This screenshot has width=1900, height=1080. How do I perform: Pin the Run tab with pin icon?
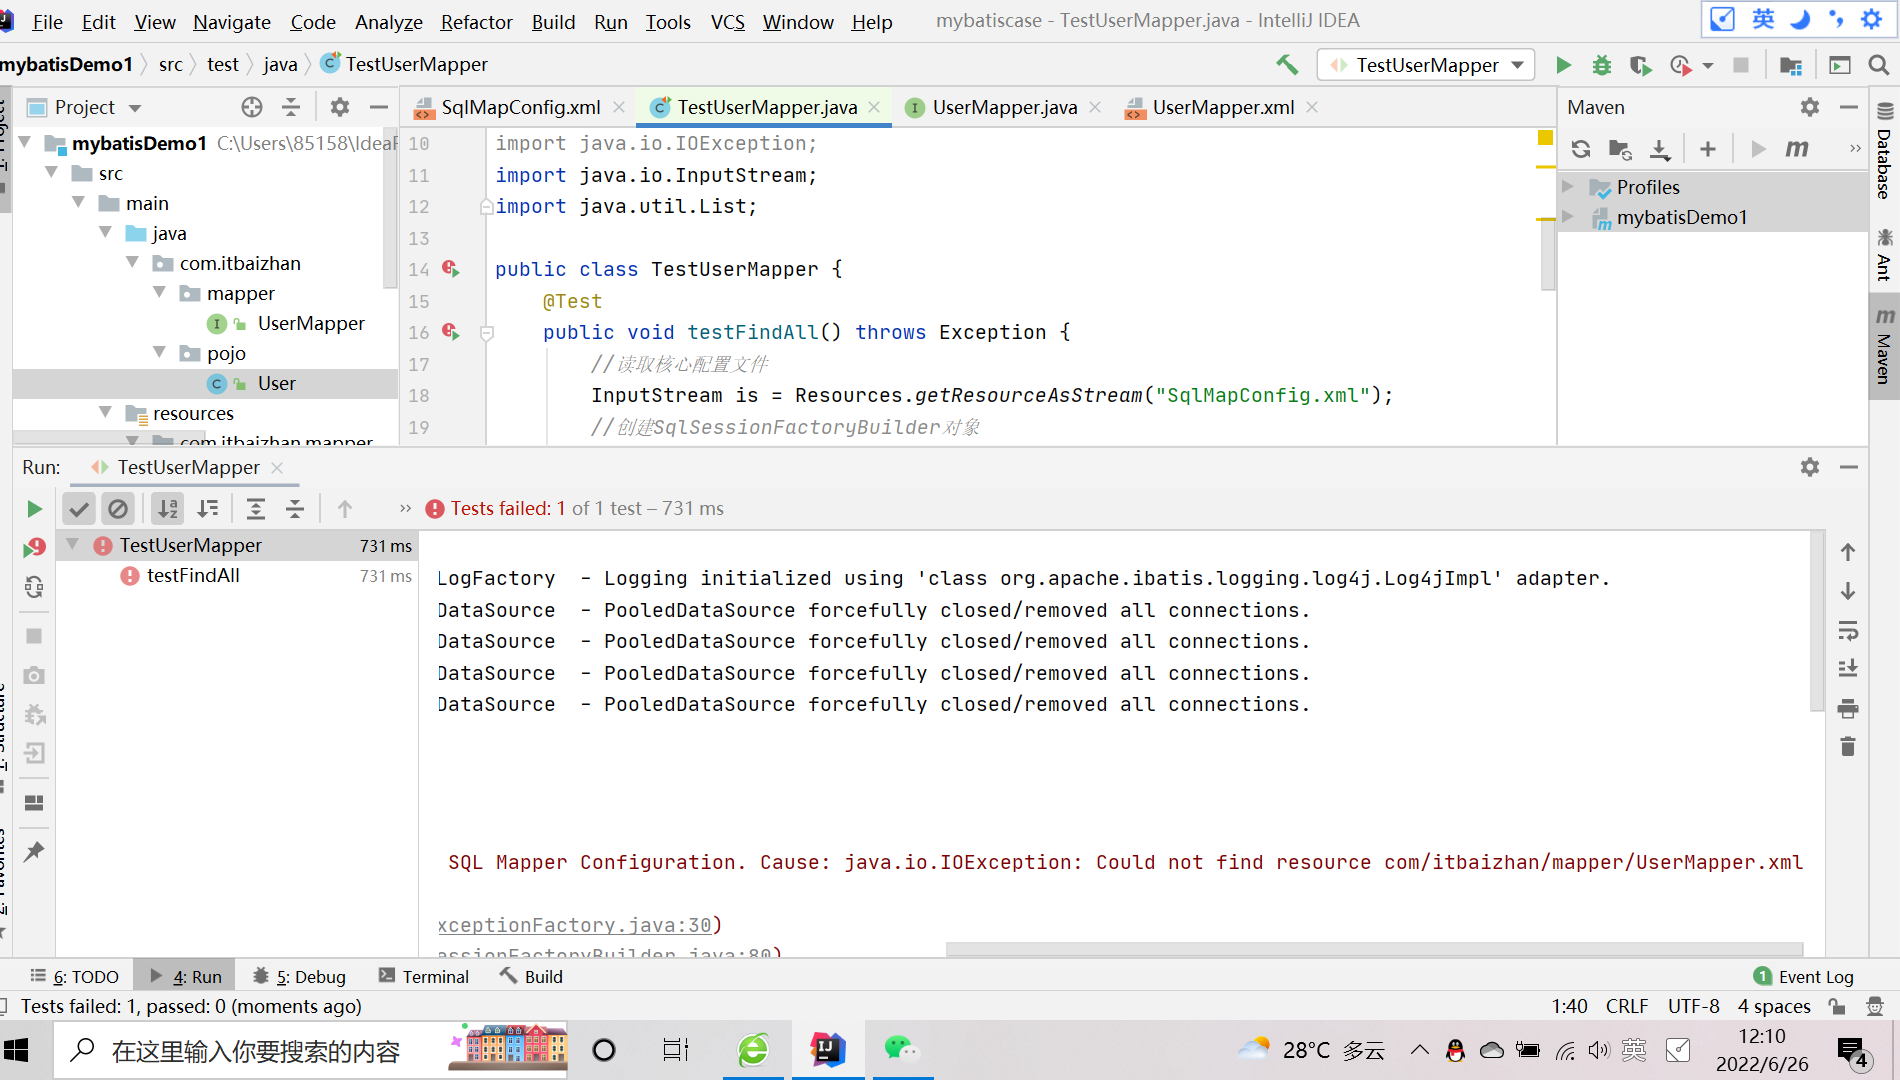(x=34, y=851)
